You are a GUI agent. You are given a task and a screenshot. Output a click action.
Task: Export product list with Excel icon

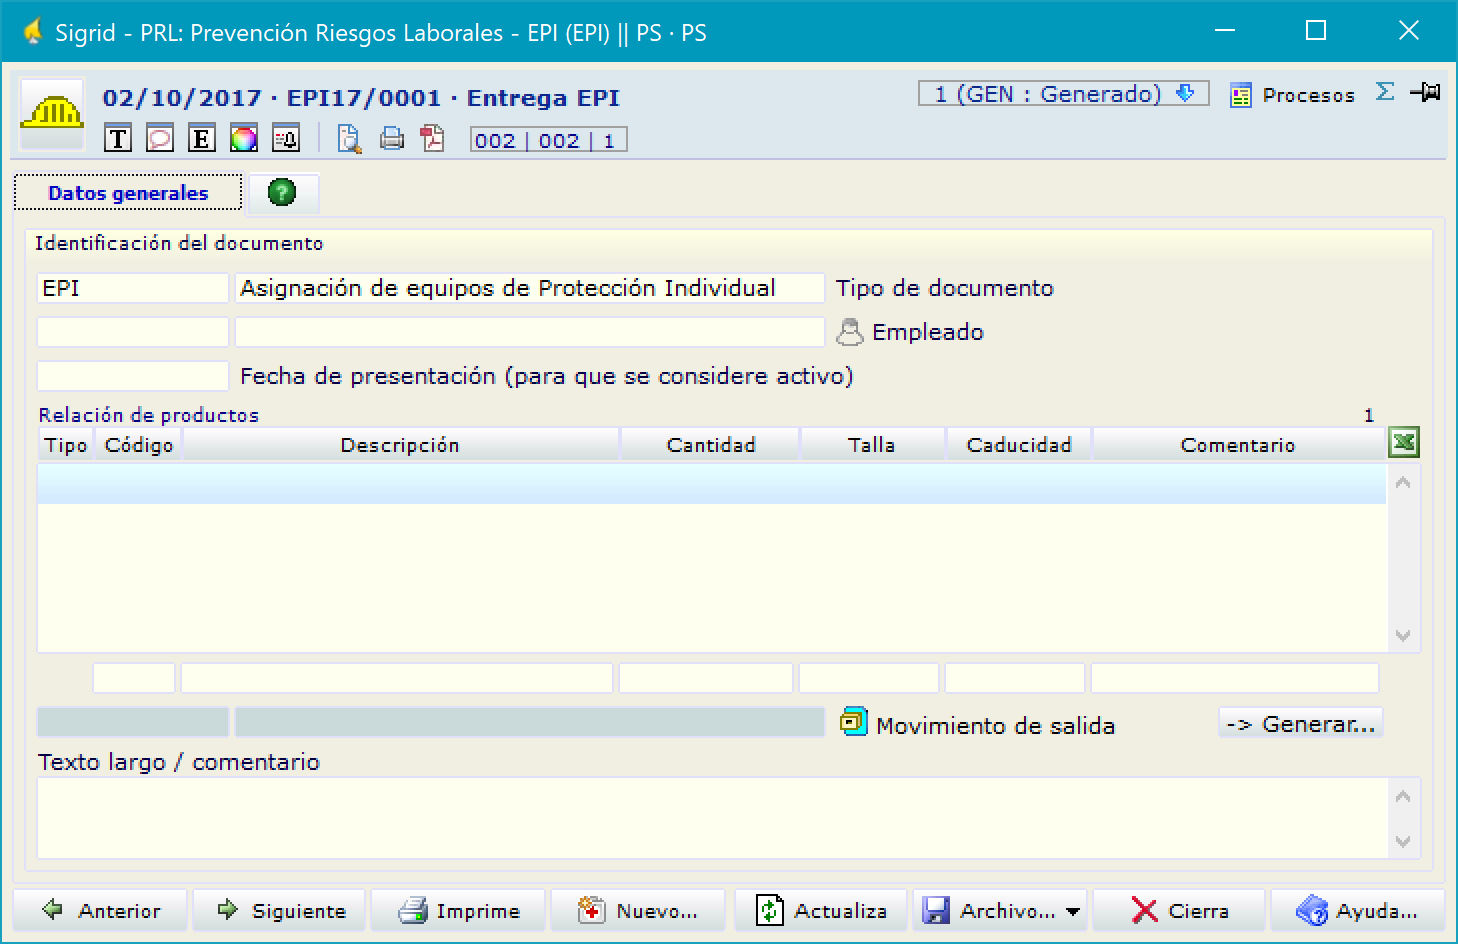click(1404, 442)
